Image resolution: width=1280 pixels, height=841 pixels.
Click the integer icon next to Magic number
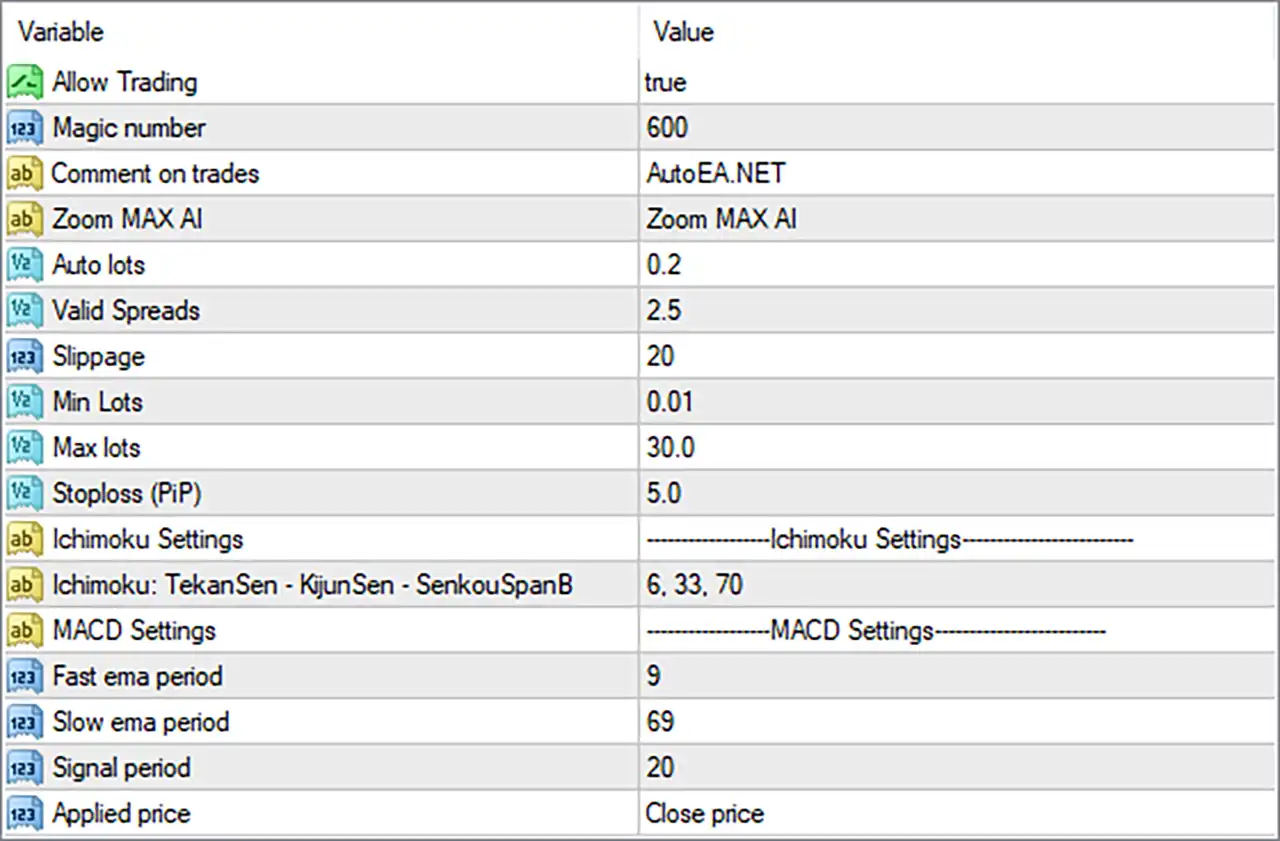click(x=24, y=128)
